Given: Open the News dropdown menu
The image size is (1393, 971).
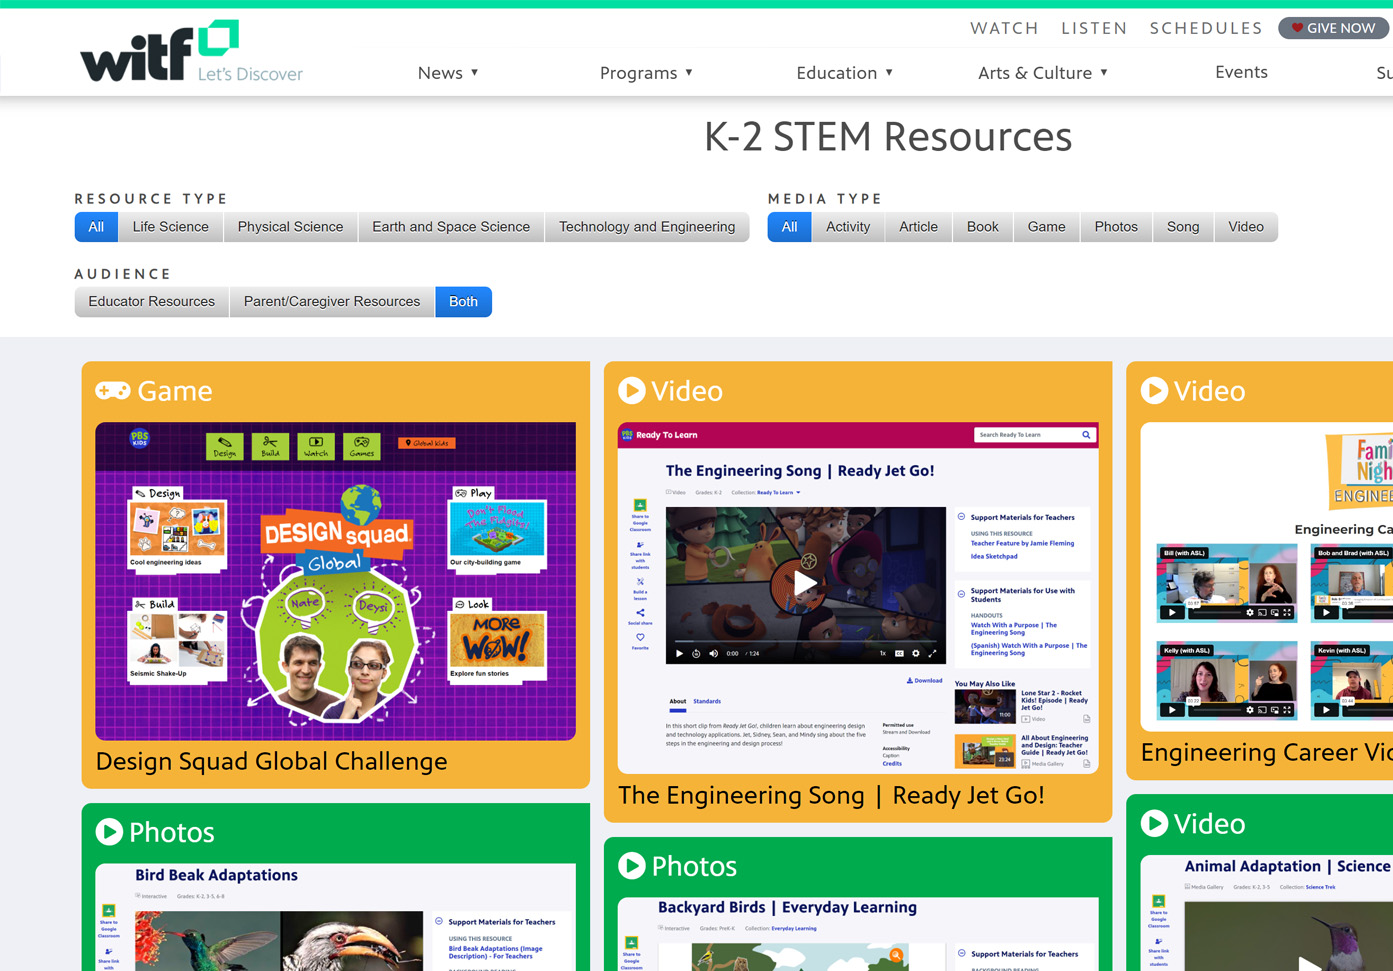Looking at the screenshot, I should click(x=448, y=73).
